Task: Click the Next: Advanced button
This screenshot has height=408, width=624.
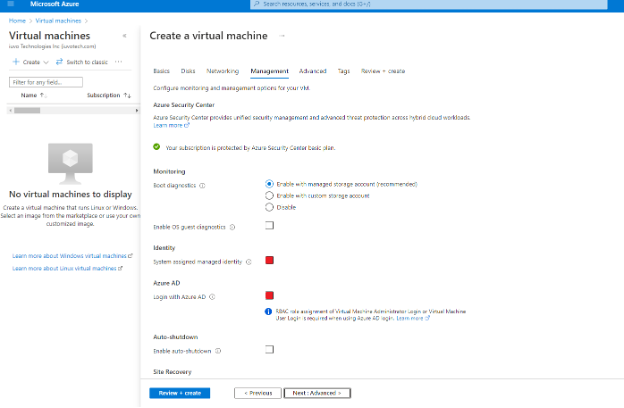Action: 317,393
